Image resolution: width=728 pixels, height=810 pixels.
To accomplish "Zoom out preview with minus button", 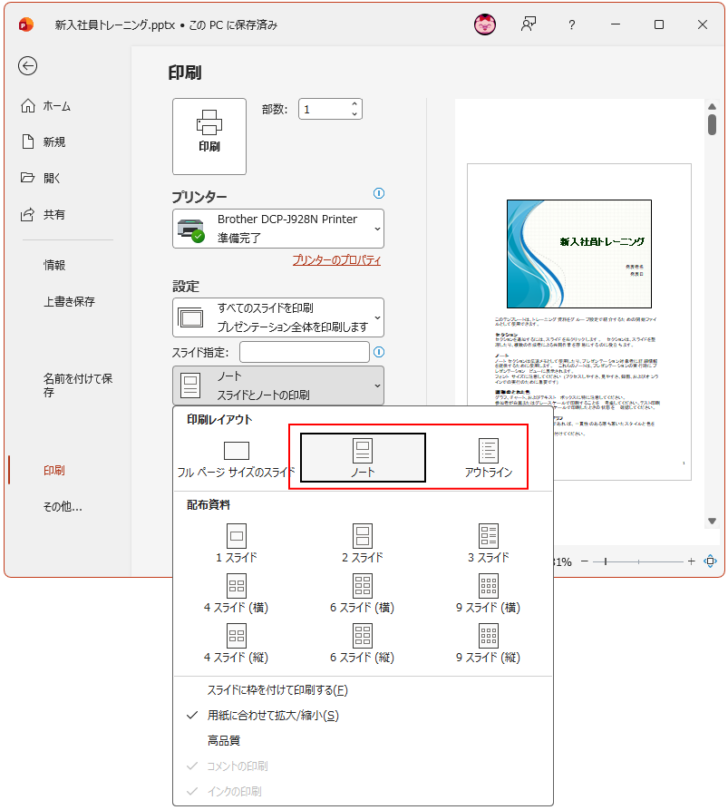I will coord(584,562).
